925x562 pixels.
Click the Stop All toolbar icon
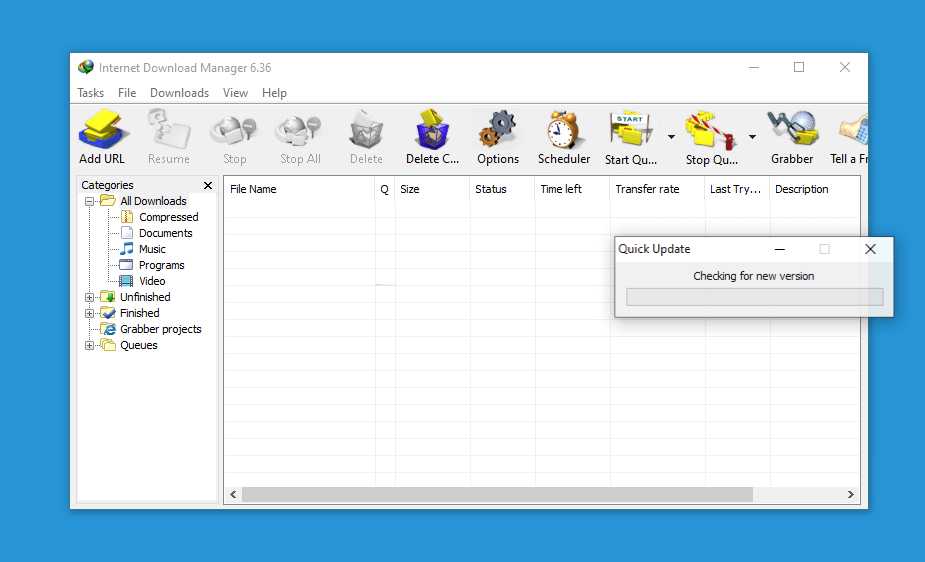point(300,130)
